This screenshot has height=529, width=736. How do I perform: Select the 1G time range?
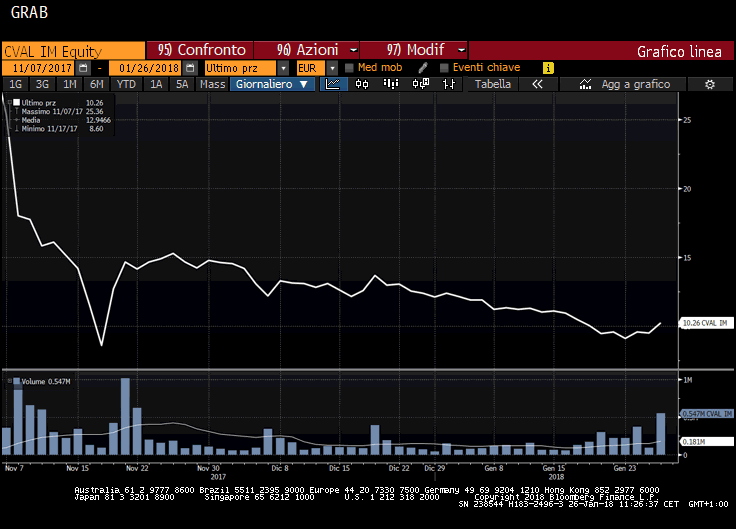[x=15, y=84]
